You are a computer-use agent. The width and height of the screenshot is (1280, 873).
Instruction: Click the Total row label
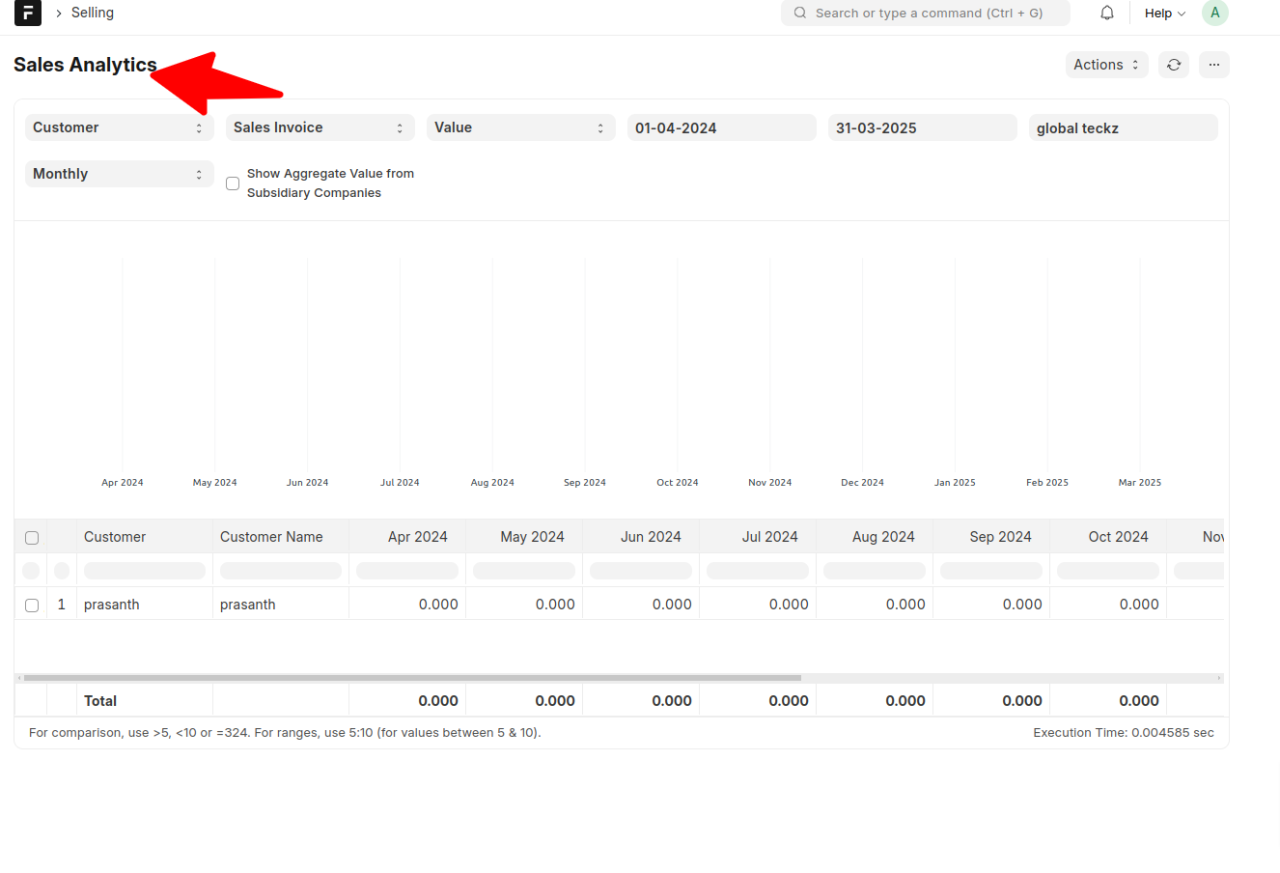pyautogui.click(x=100, y=701)
